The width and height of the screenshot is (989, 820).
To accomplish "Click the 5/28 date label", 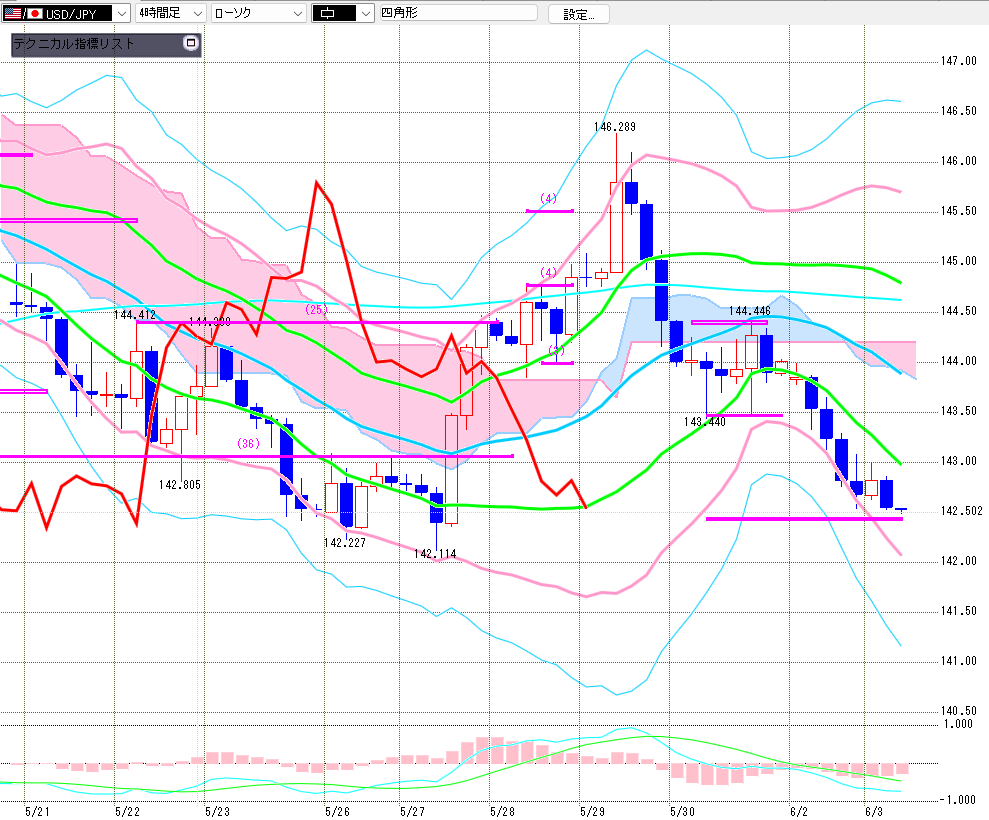I will click(x=503, y=811).
